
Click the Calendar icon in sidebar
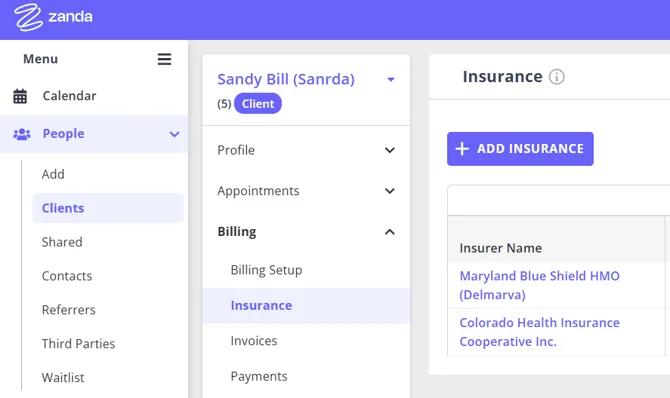coord(20,96)
